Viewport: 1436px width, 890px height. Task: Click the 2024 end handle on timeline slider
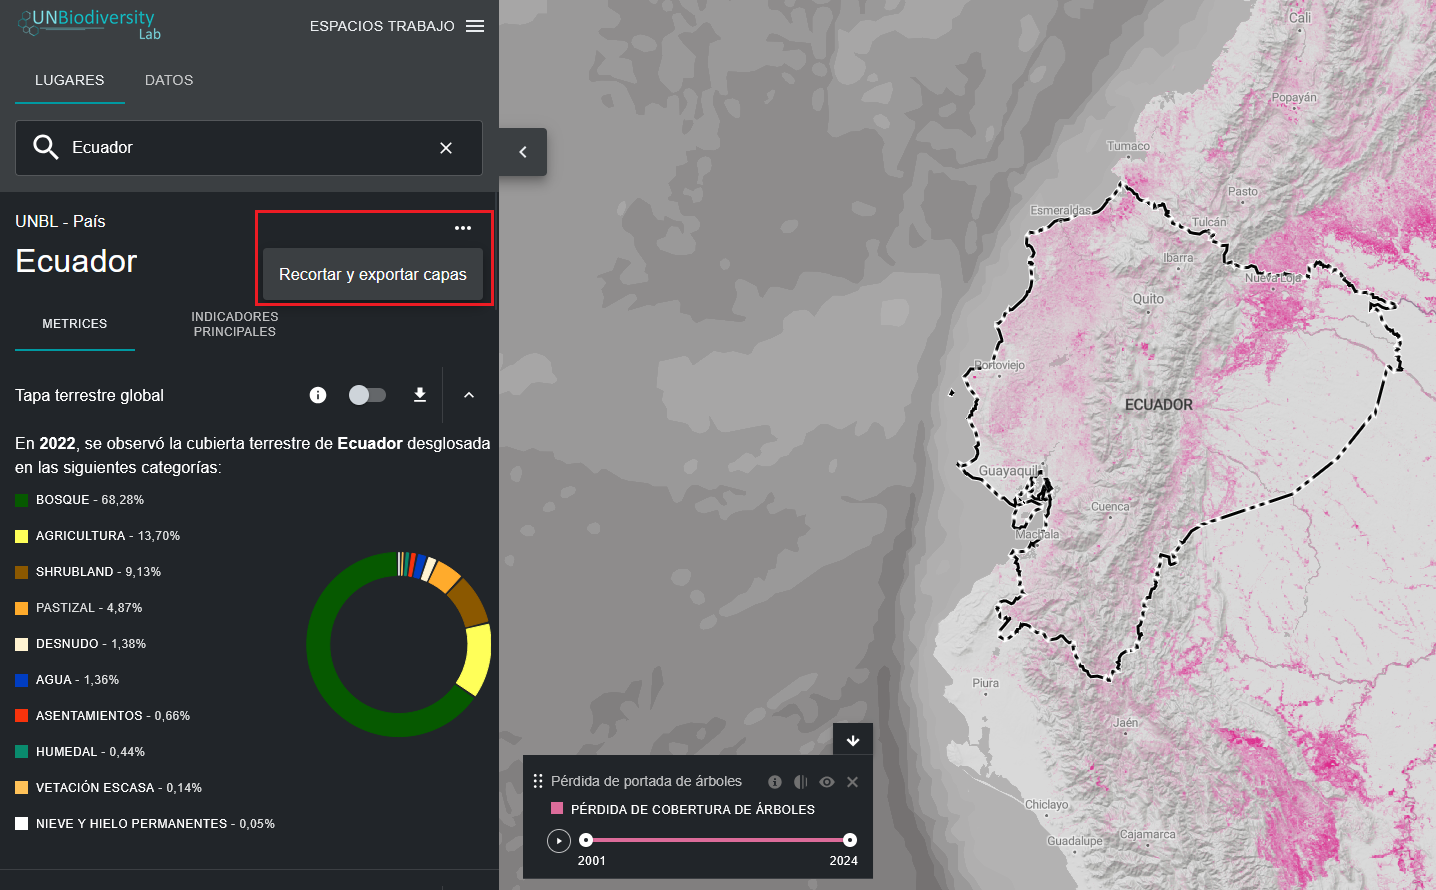point(850,840)
